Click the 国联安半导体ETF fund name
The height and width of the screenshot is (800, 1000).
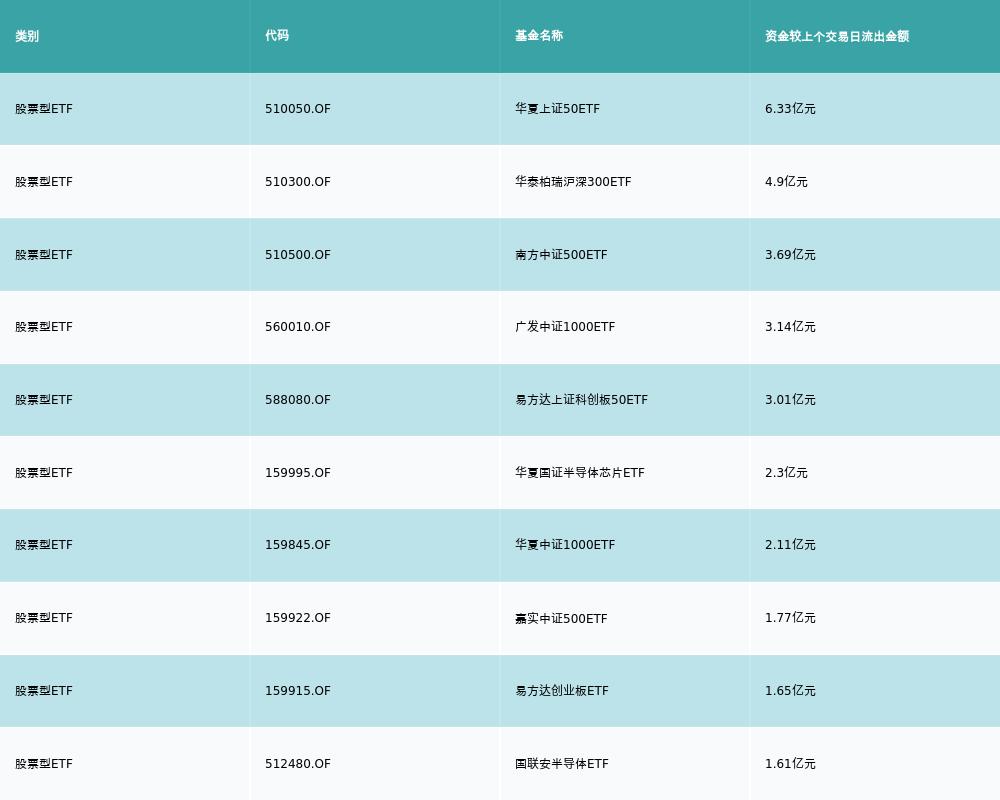tap(562, 764)
